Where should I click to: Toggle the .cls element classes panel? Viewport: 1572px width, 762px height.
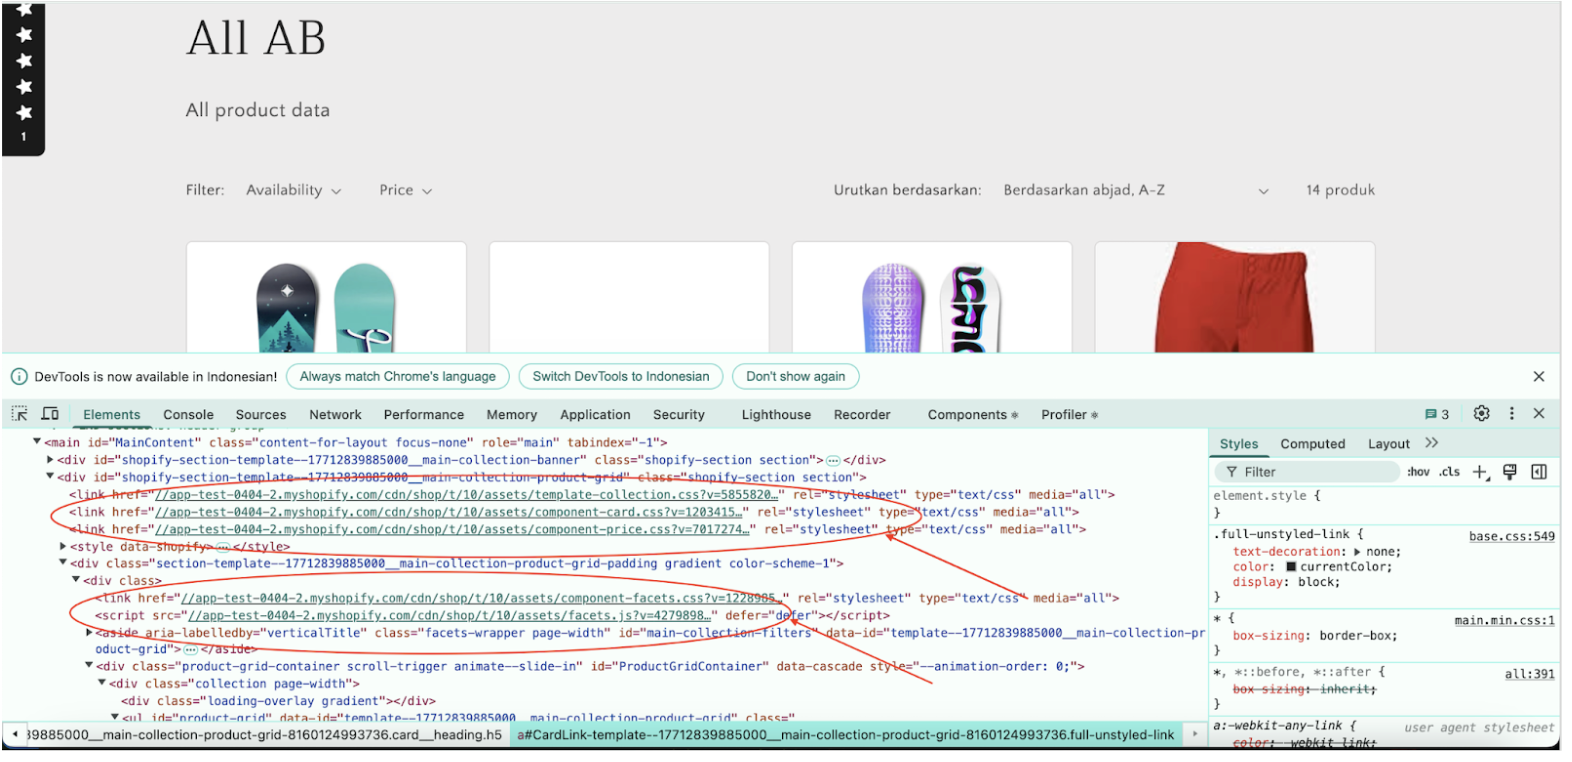1450,472
